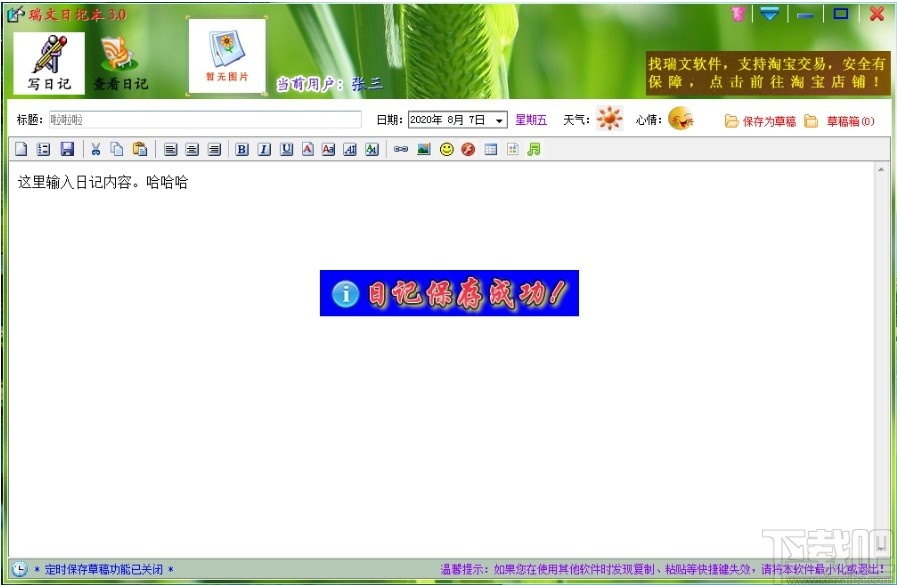This screenshot has height=585, width=897.
Task: Close the 瑞文日记本 window
Action: (x=876, y=14)
